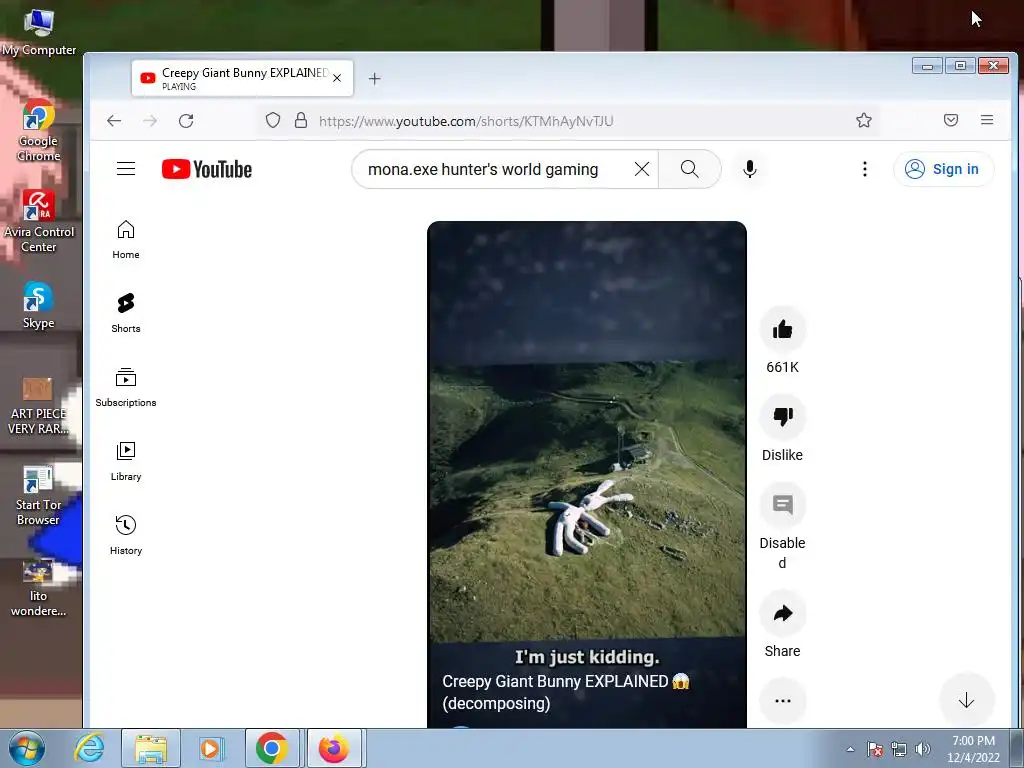Screen dimensions: 1024x768
Task: Open YouTube settings three-dot menu
Action: (865, 169)
